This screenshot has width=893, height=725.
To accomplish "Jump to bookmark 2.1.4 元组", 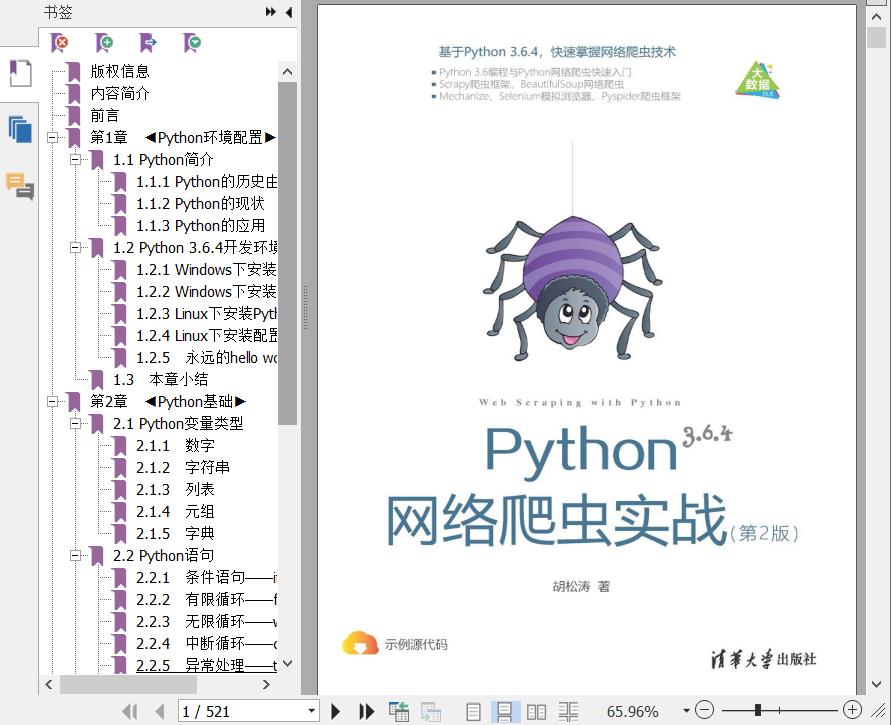I will (175, 511).
